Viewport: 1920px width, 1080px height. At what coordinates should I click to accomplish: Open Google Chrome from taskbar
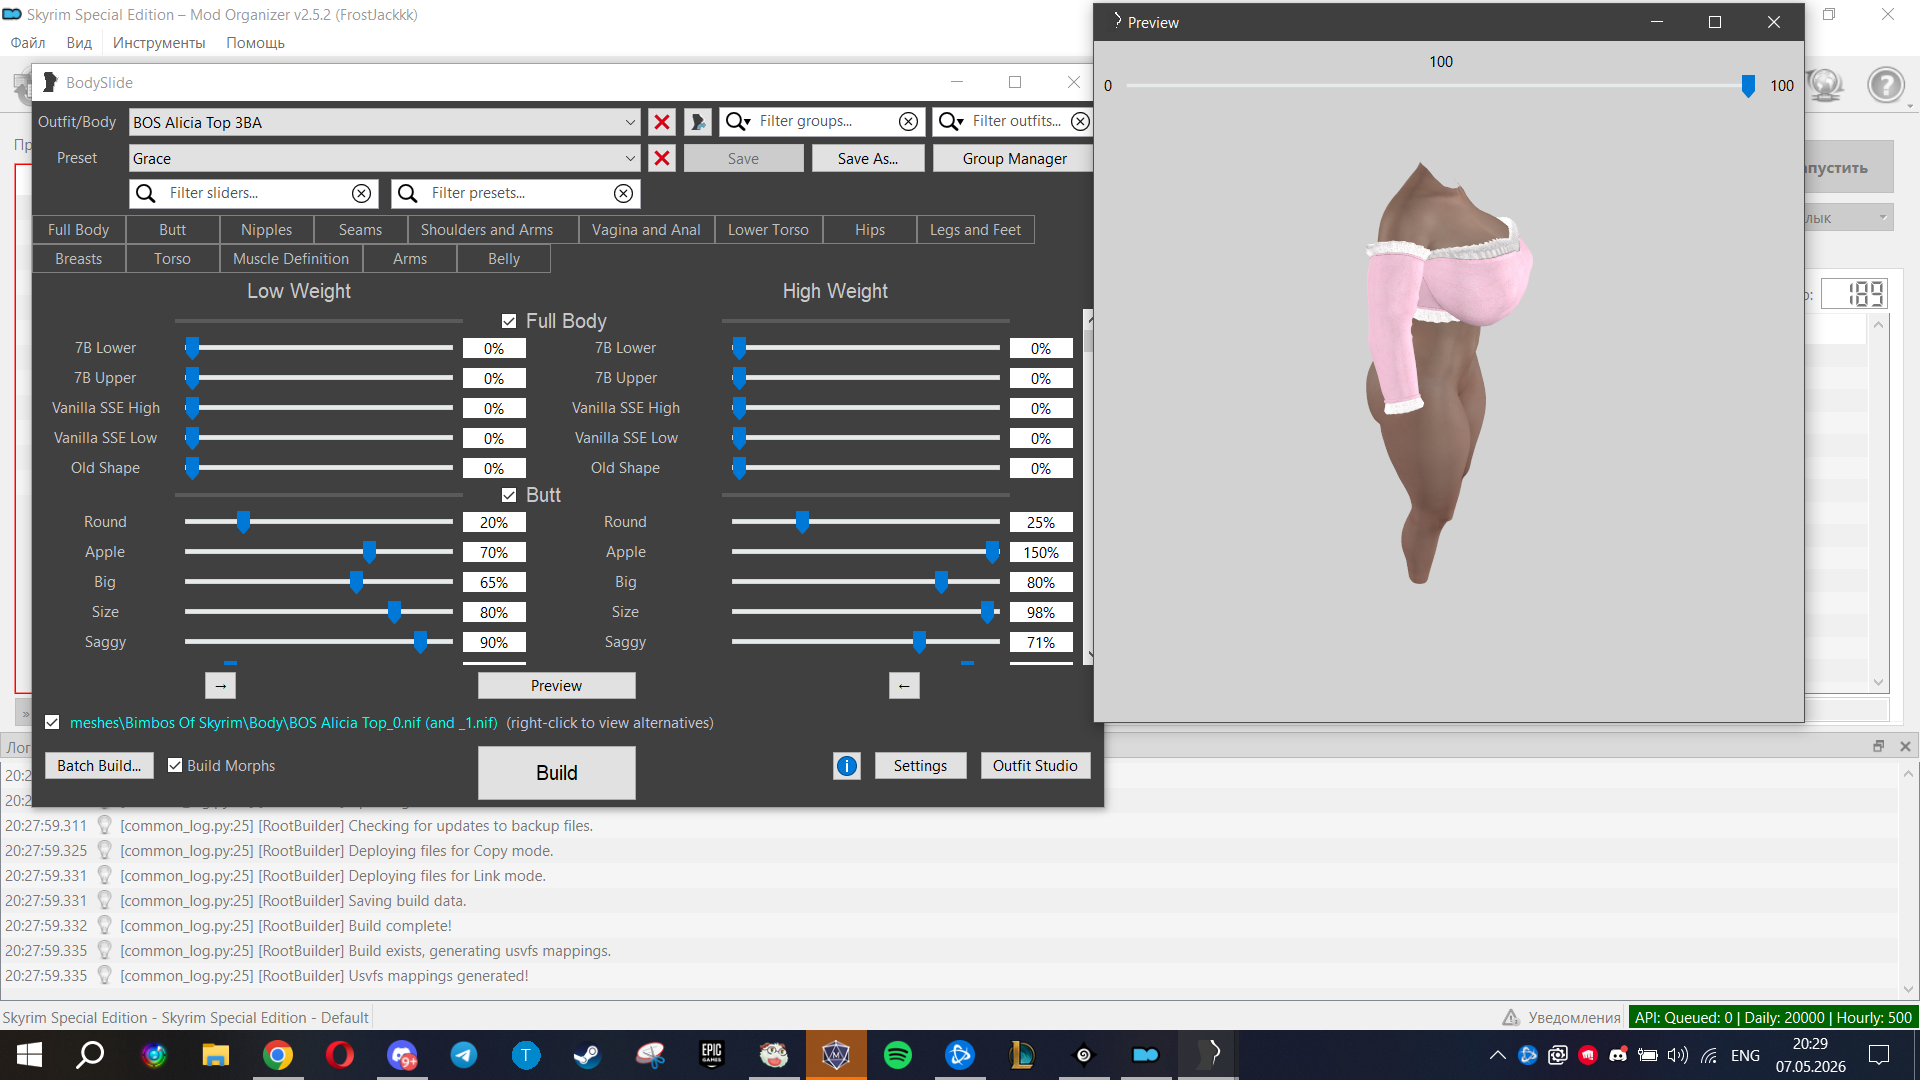[278, 1055]
